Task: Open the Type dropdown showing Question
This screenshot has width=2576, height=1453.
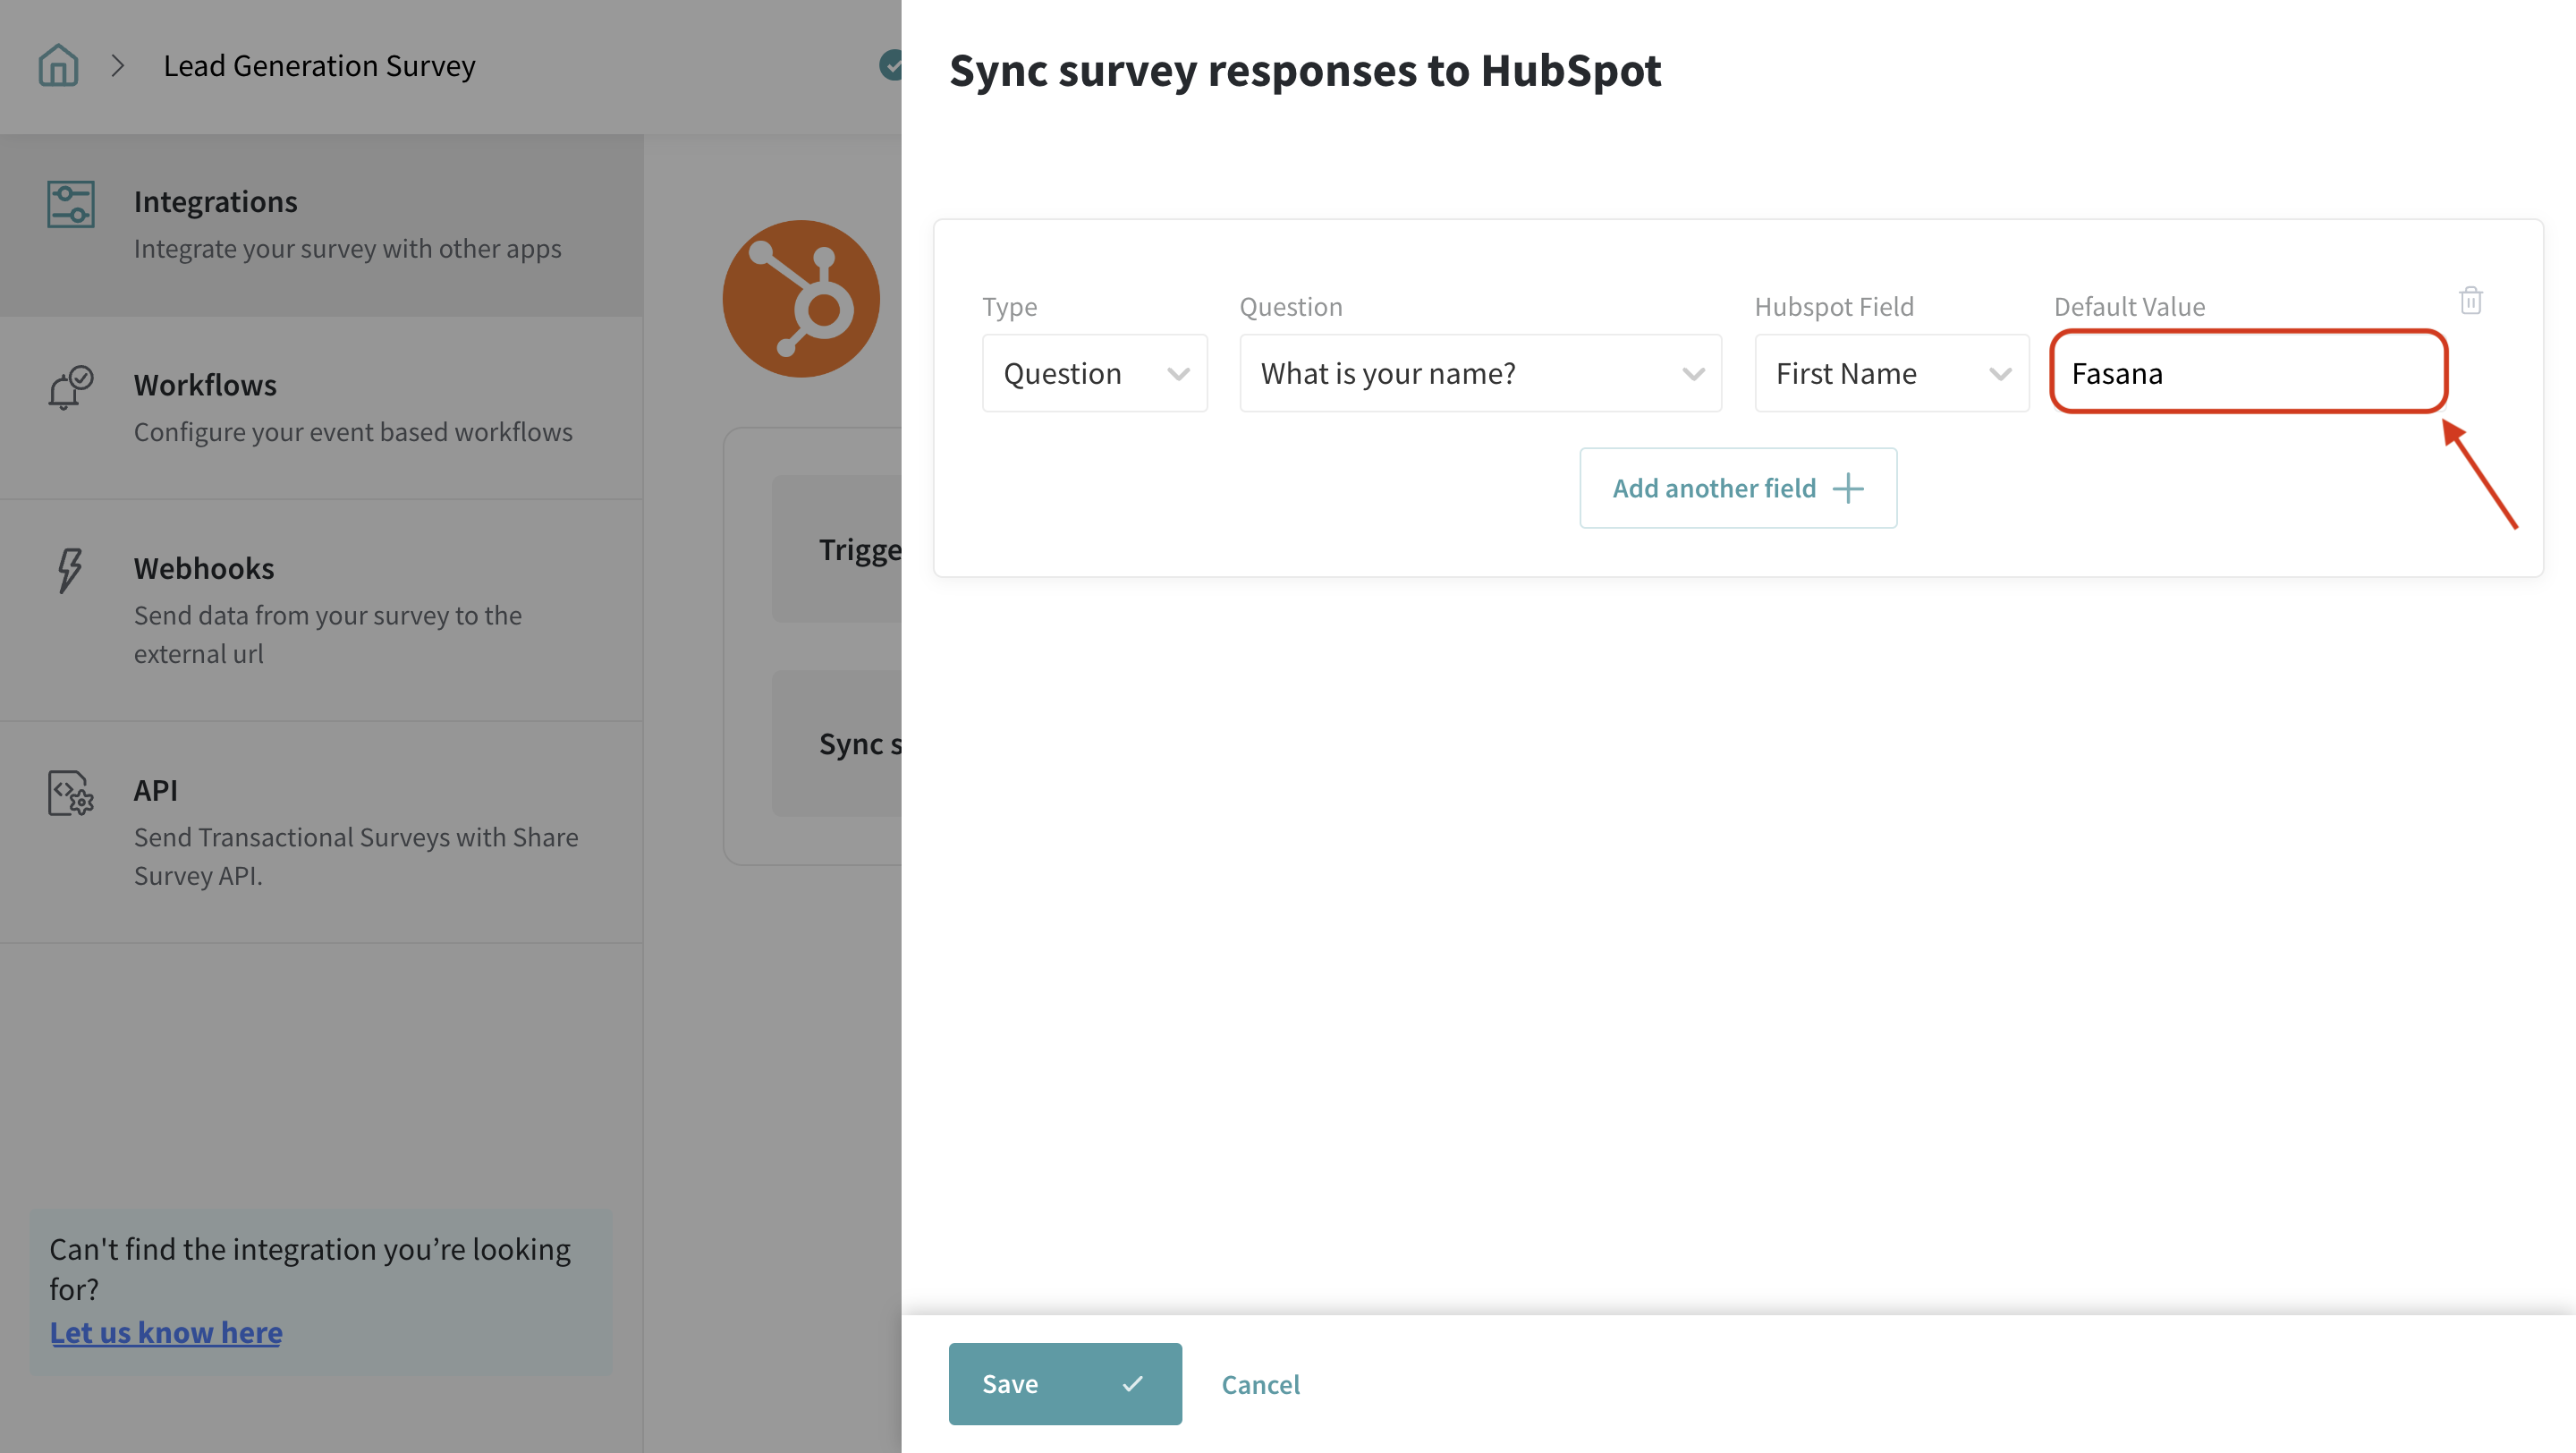Action: tap(1094, 373)
